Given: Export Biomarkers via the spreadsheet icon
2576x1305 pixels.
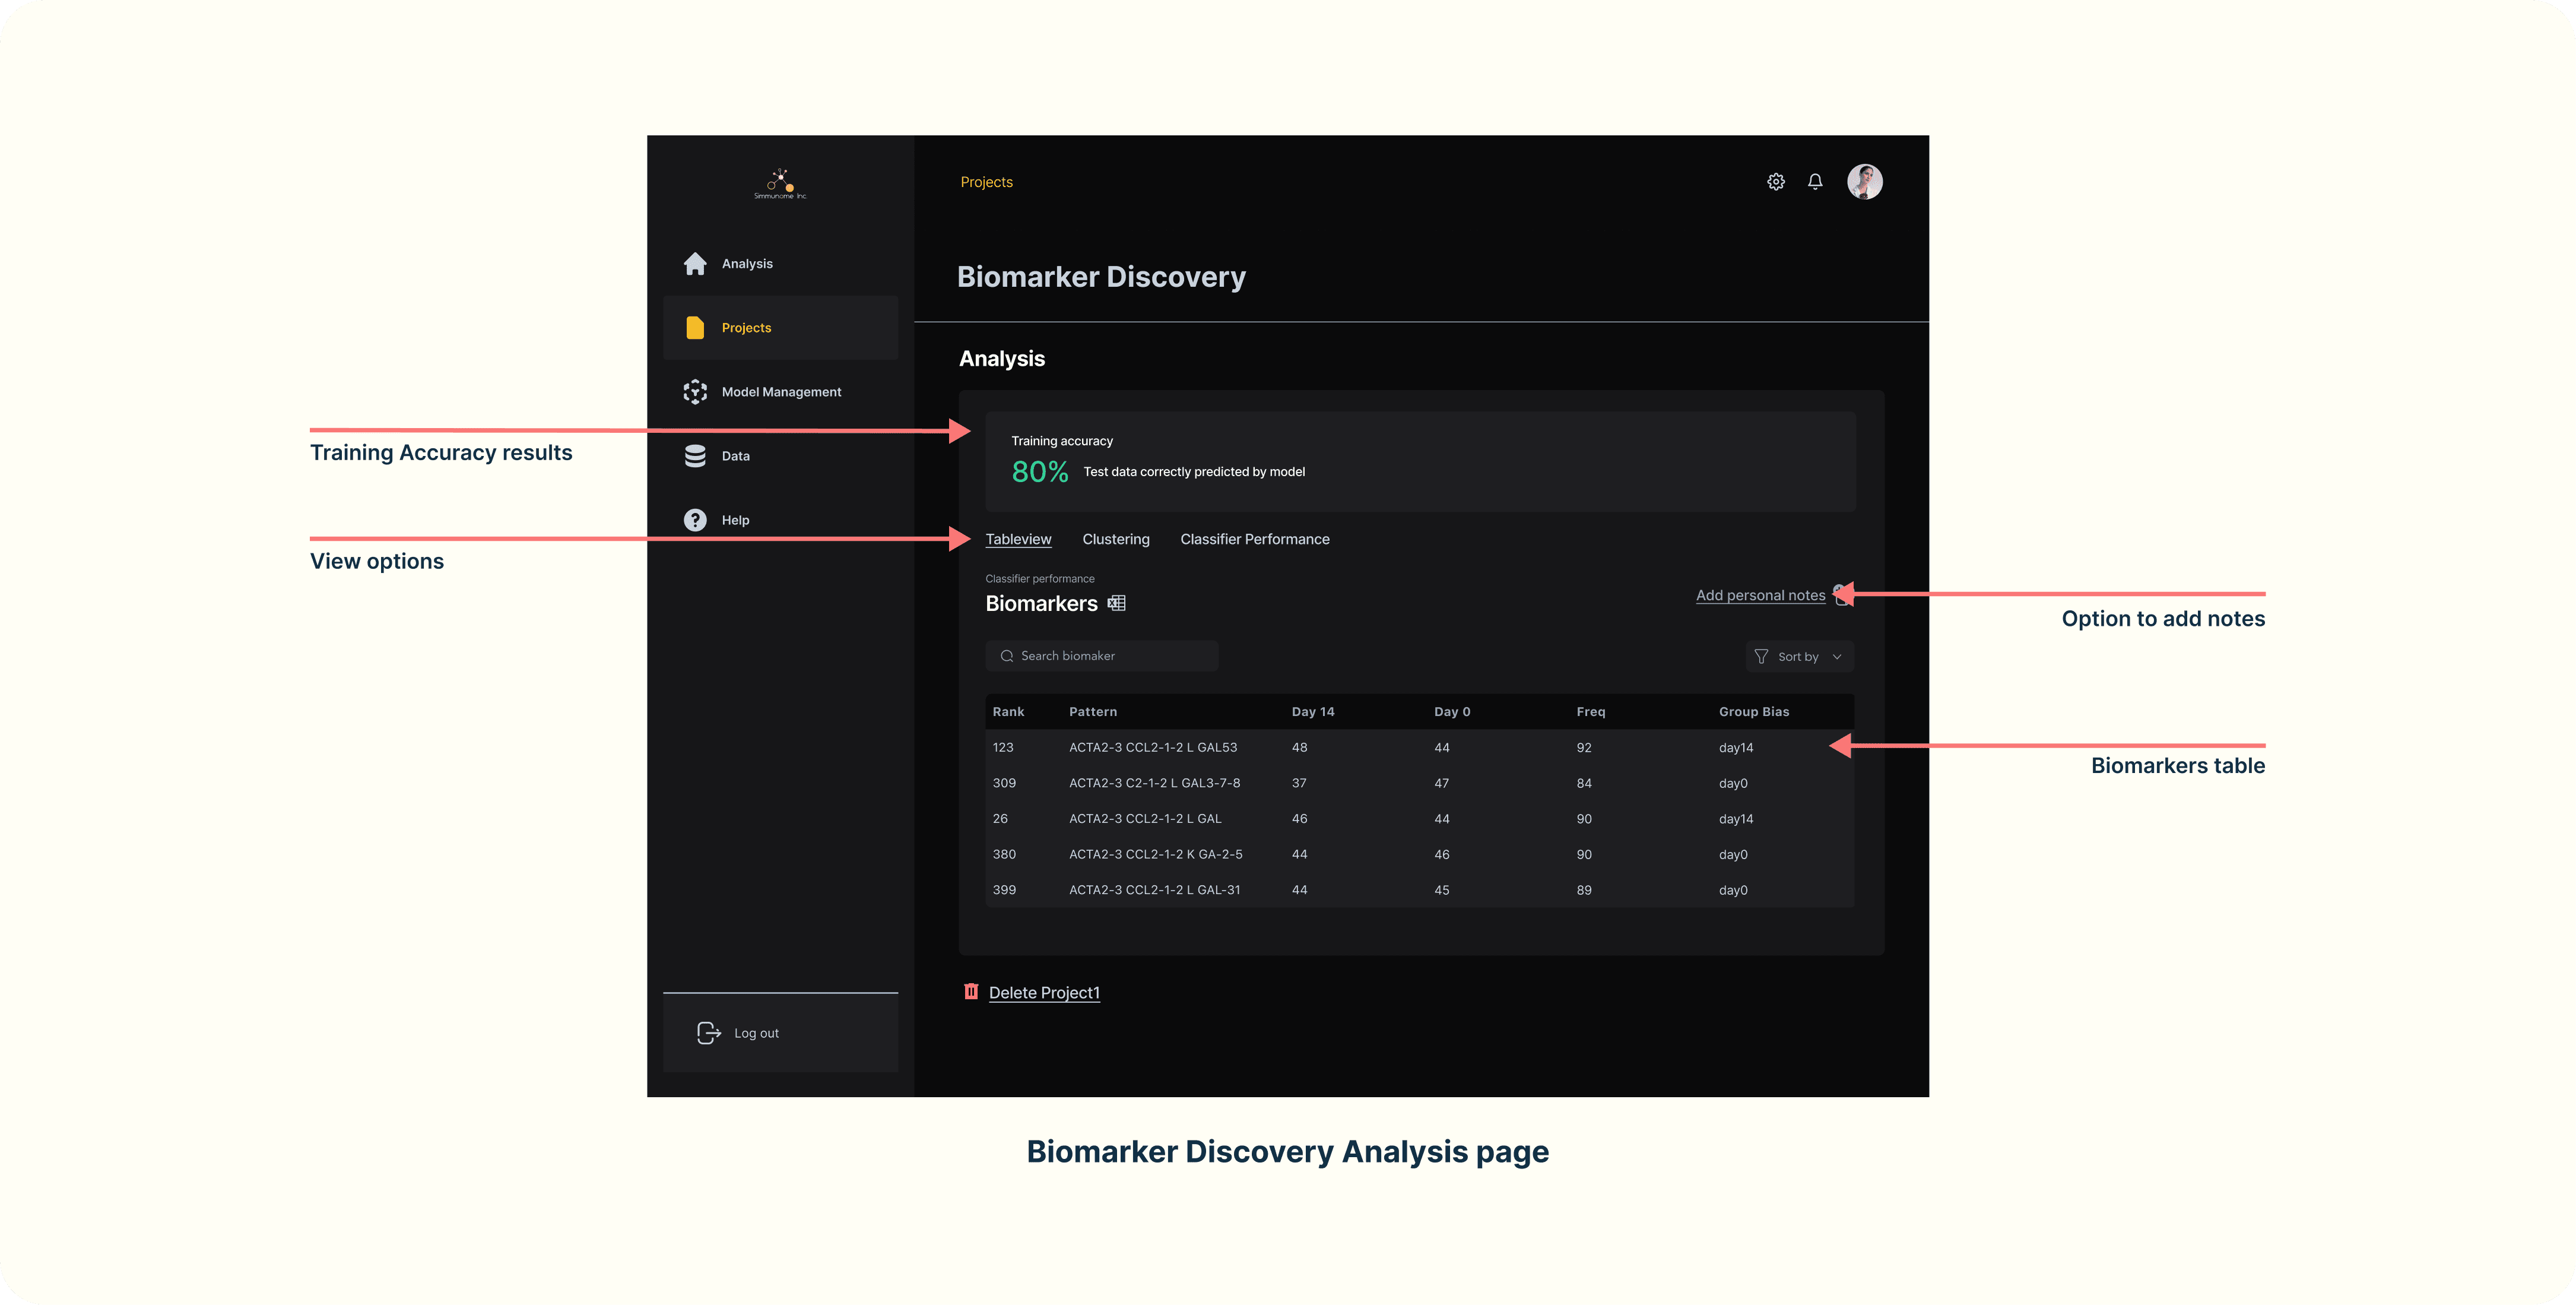Looking at the screenshot, I should tap(1117, 603).
